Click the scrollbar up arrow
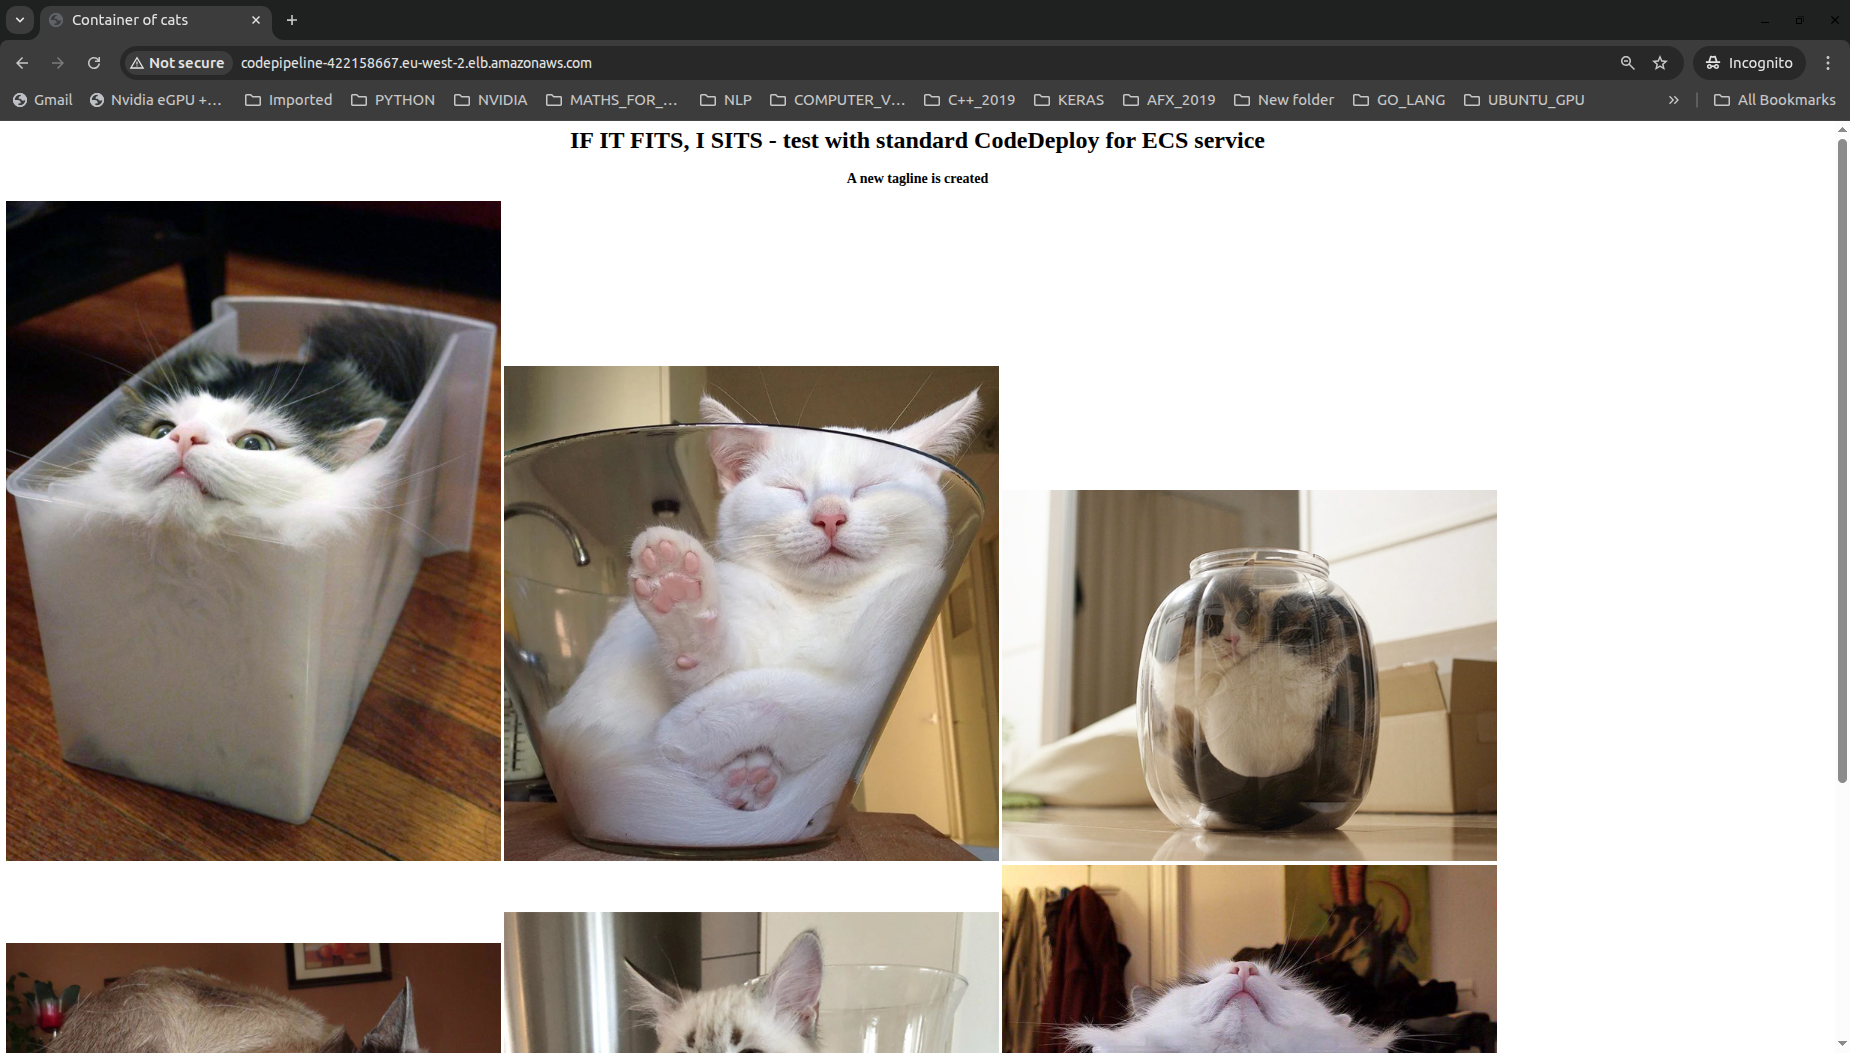 (1842, 129)
